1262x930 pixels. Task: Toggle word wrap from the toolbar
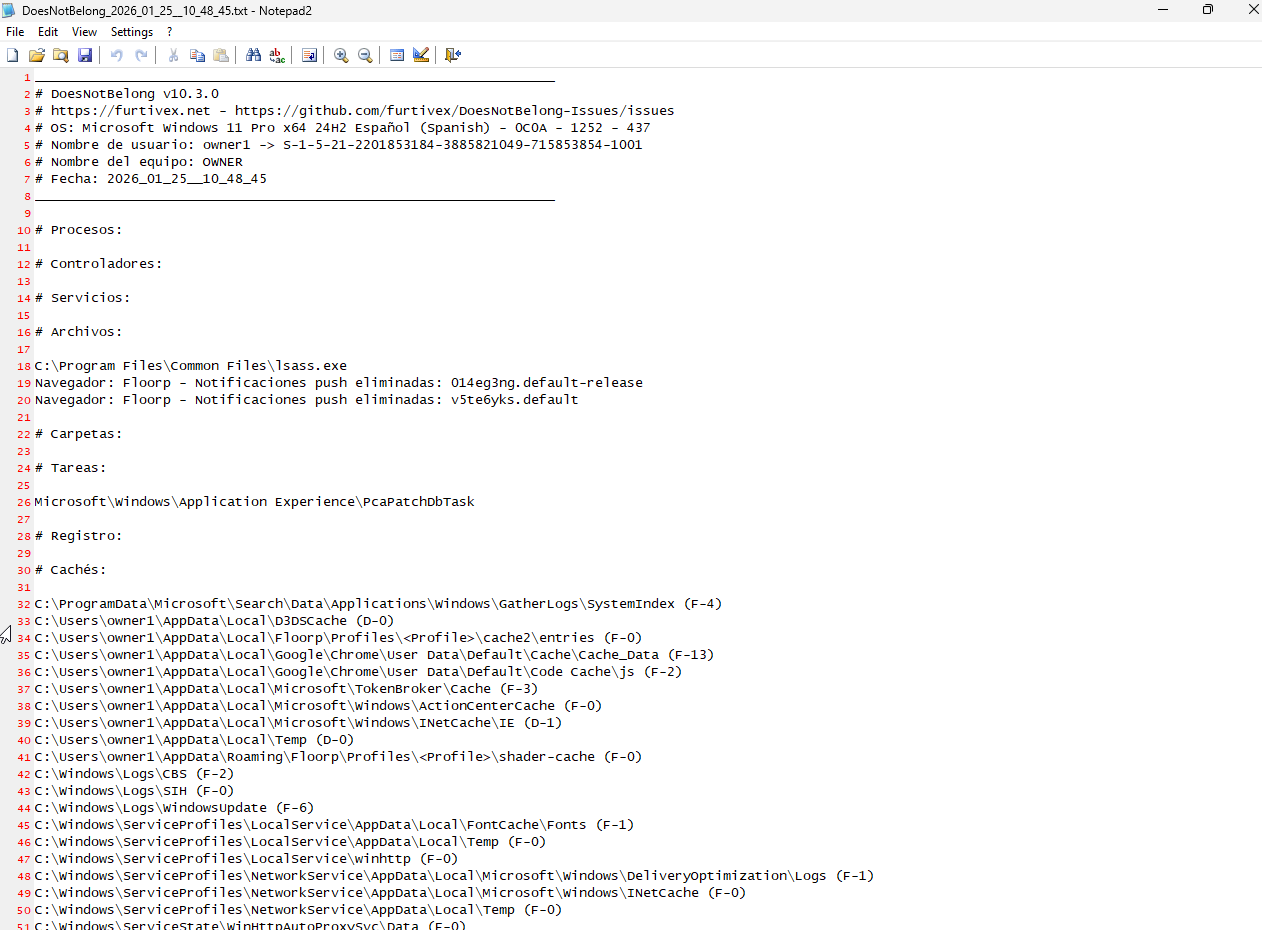coord(309,55)
